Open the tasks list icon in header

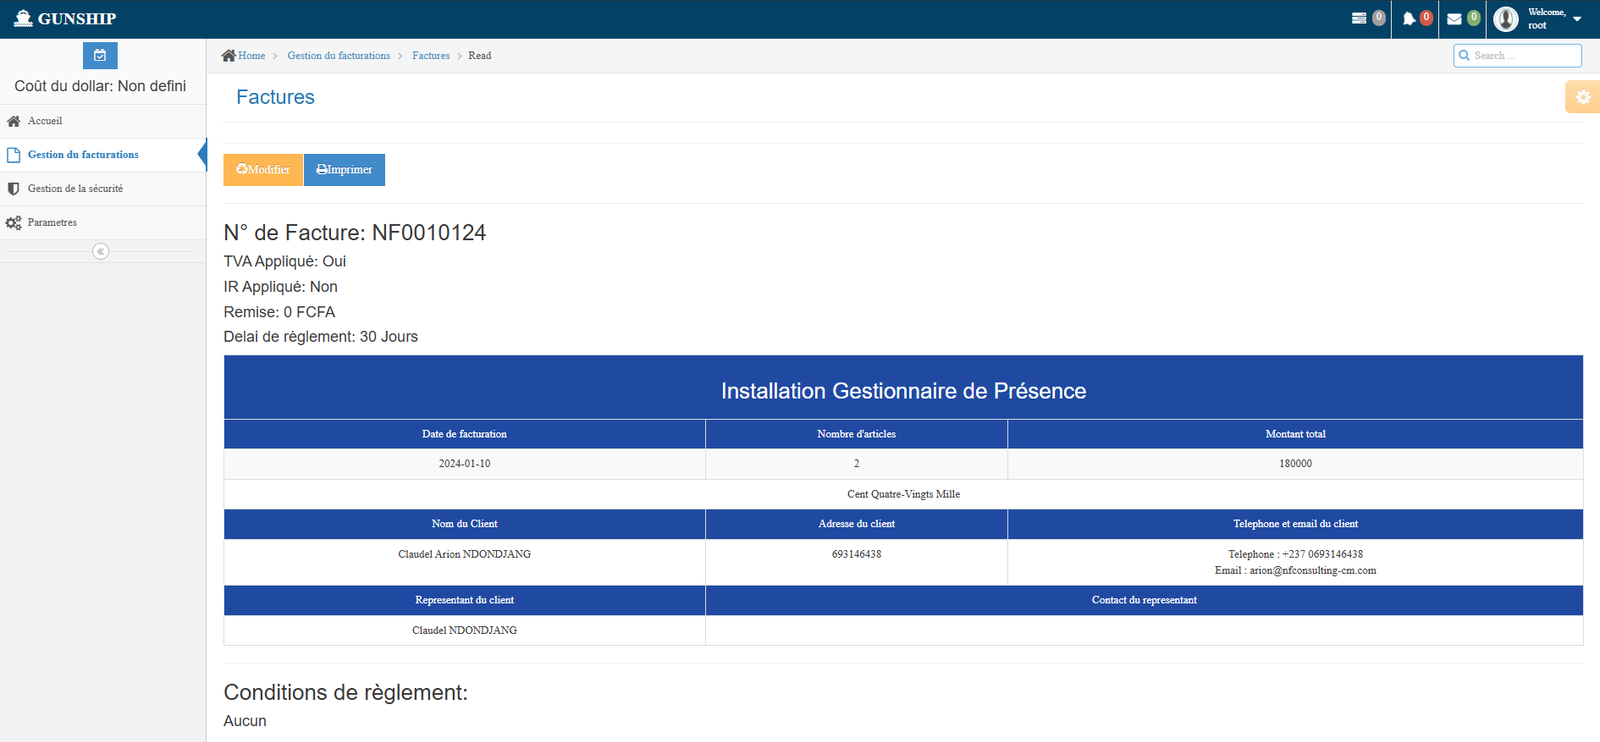(x=1359, y=19)
